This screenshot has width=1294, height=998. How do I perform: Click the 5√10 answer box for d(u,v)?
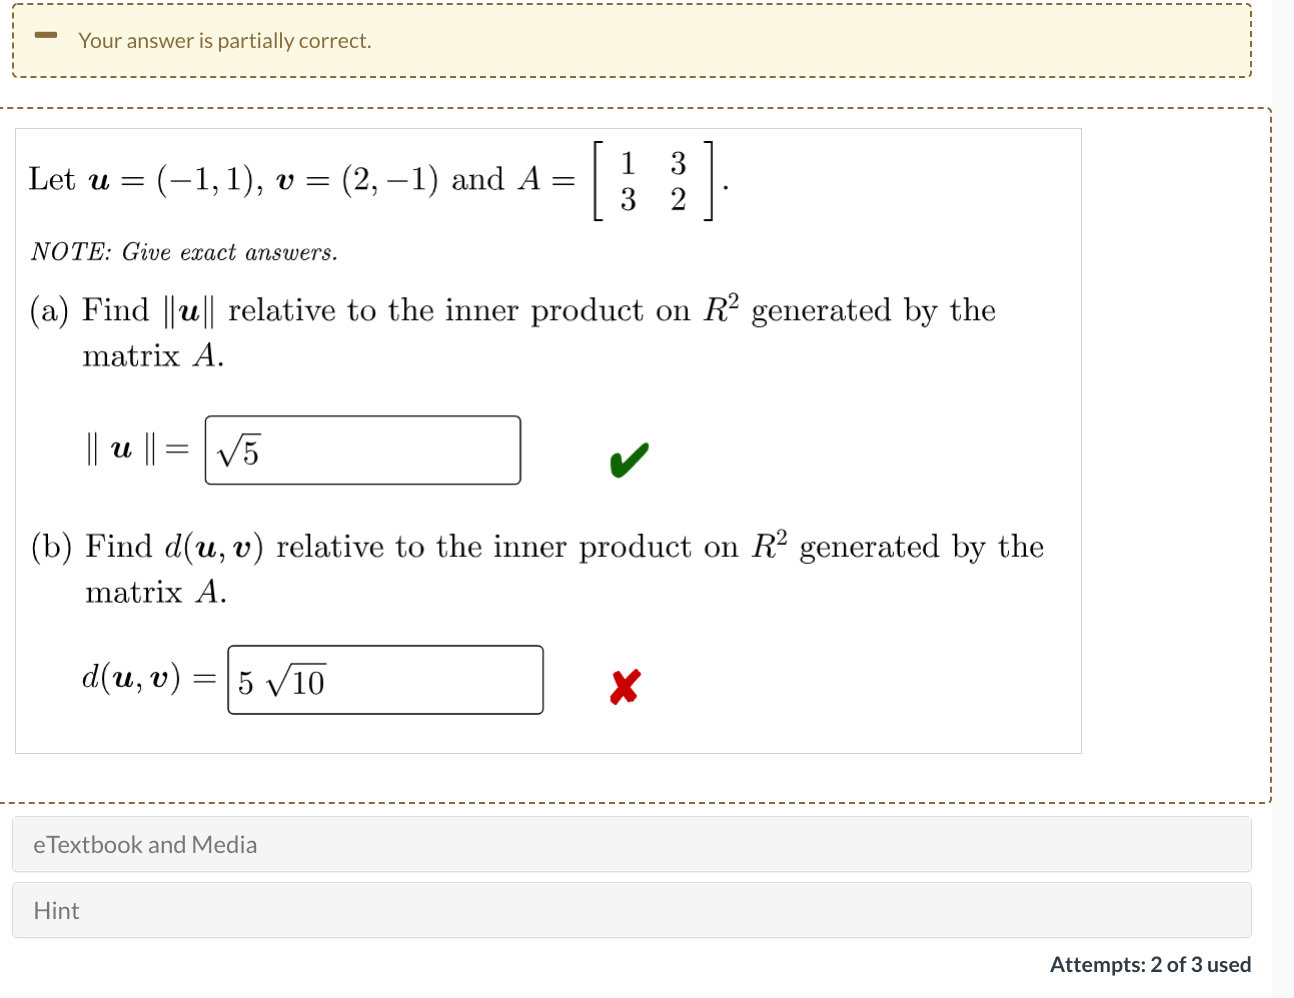tap(385, 679)
